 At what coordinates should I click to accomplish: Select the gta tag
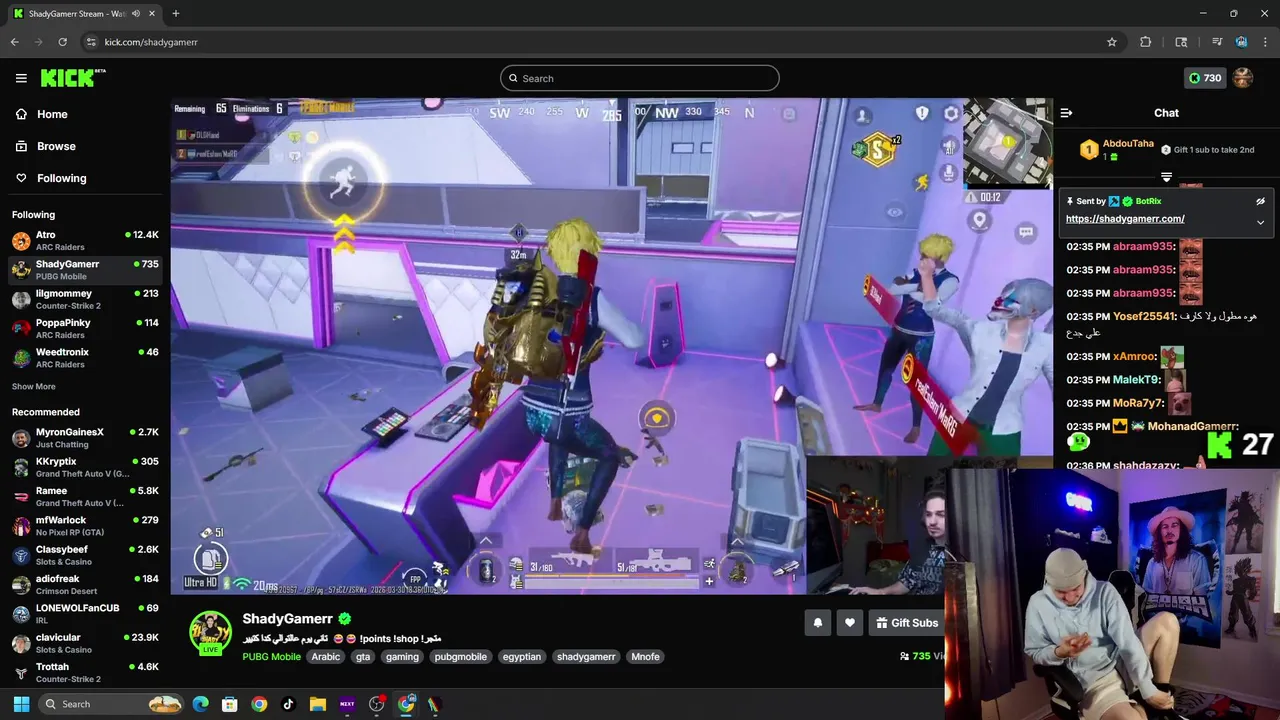pos(363,657)
